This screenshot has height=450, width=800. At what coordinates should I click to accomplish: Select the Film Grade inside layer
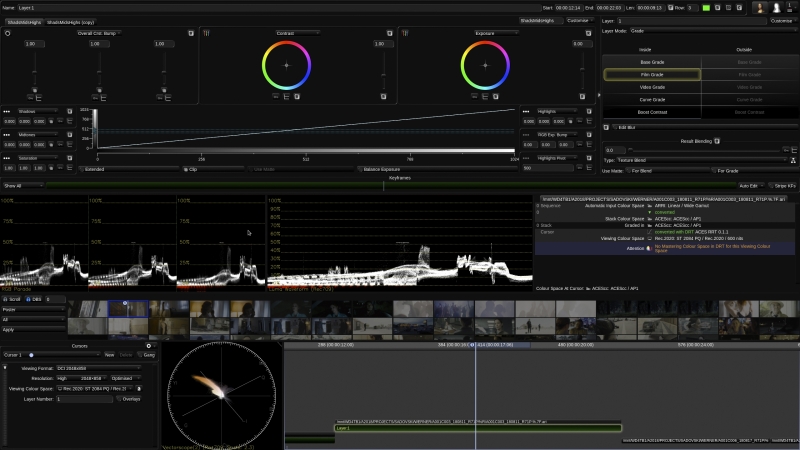[x=651, y=74]
